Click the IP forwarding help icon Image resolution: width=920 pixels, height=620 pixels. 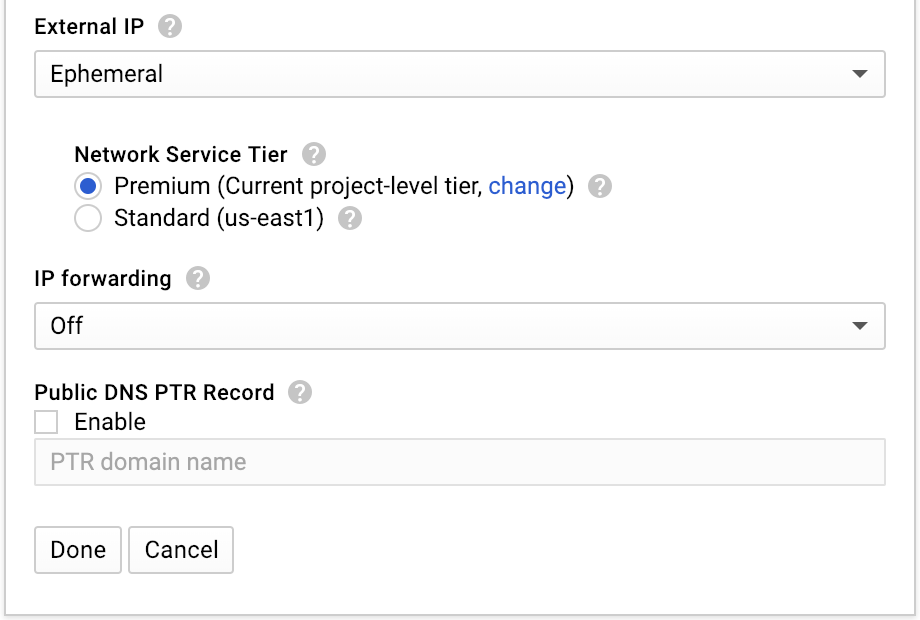point(198,279)
